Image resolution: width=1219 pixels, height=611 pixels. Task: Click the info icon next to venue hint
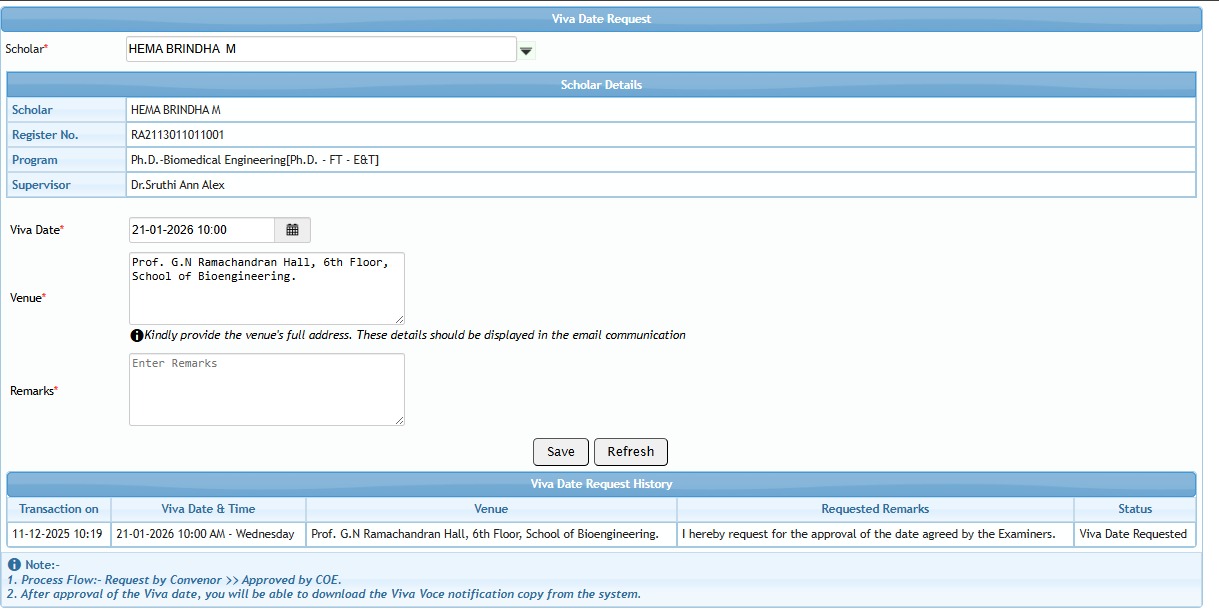click(x=137, y=336)
